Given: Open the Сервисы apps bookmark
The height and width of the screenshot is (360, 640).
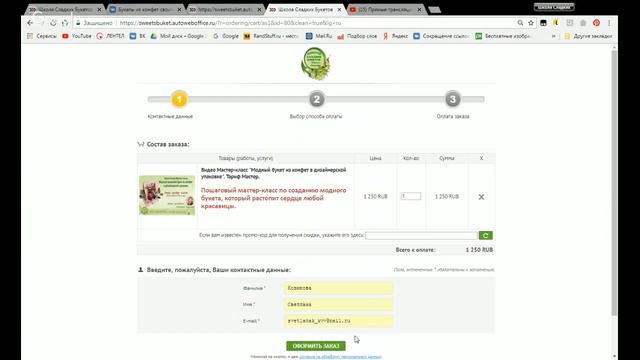Looking at the screenshot, I should coord(42,36).
